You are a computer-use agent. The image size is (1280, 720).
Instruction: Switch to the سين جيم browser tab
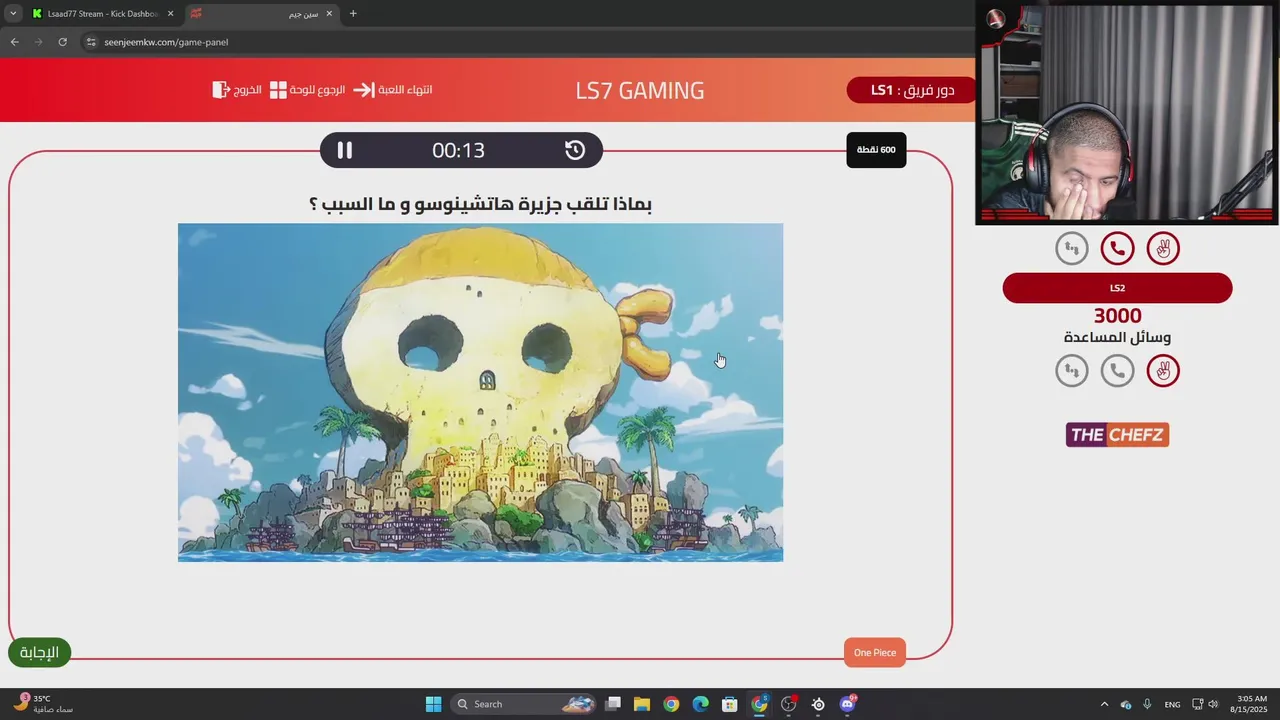(260, 14)
